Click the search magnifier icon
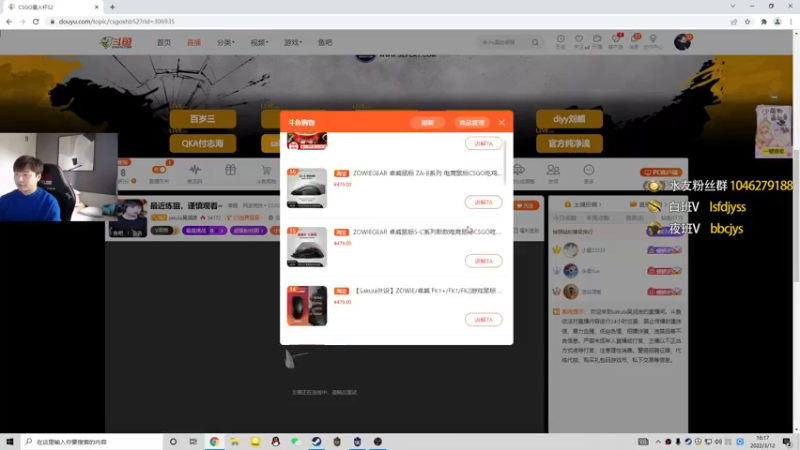 click(x=535, y=42)
